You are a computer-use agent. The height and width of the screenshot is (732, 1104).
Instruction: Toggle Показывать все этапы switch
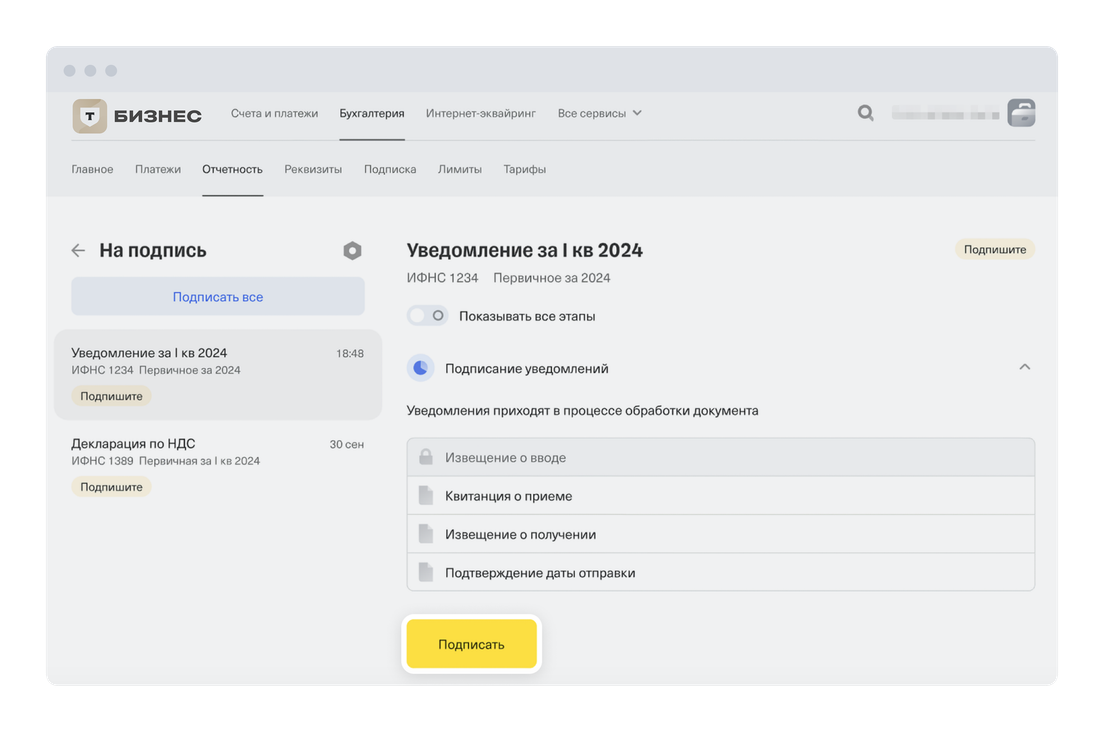[428, 316]
